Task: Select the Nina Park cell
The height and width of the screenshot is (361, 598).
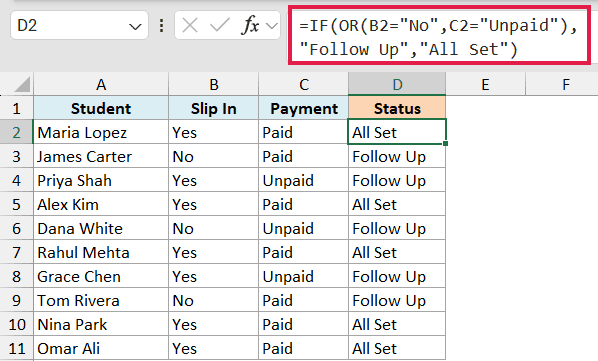Action: [x=101, y=324]
